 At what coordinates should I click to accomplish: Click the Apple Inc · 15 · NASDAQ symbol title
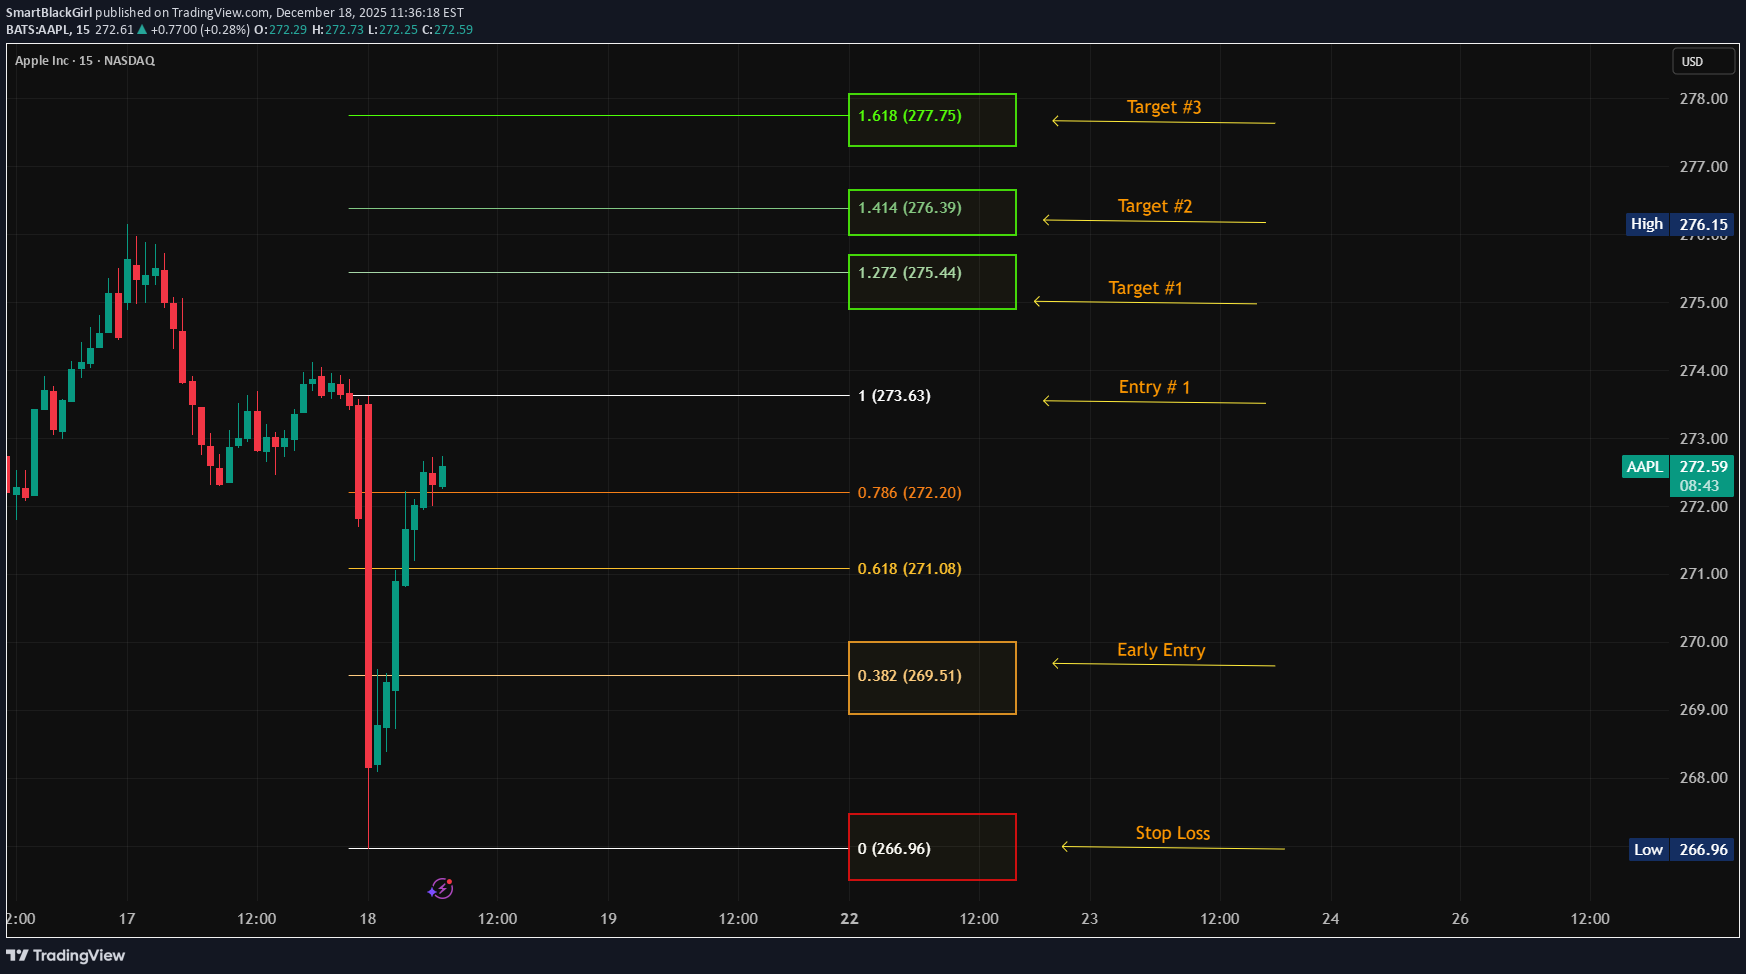(x=85, y=61)
